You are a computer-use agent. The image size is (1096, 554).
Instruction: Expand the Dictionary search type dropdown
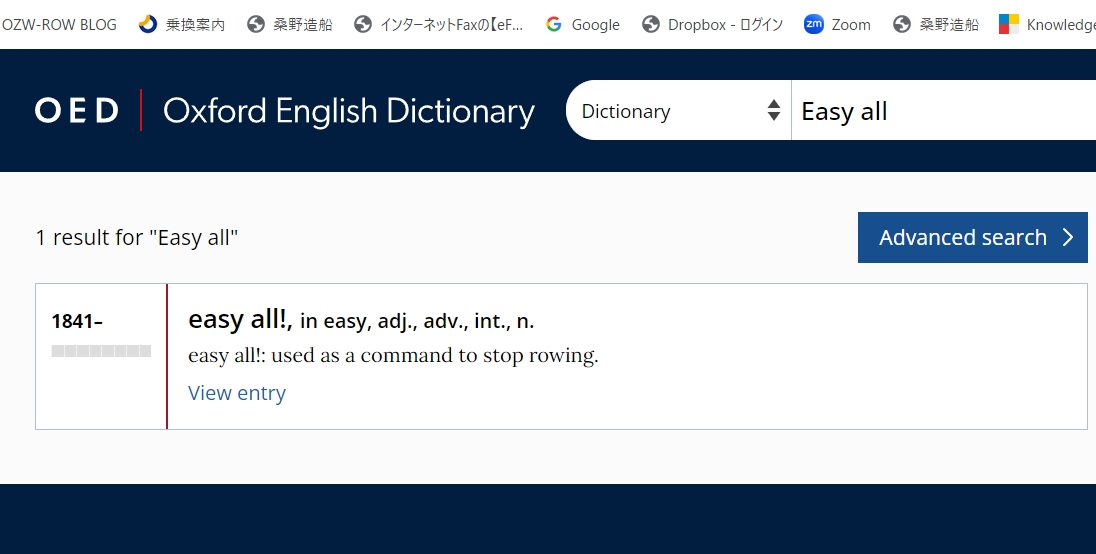tap(678, 110)
